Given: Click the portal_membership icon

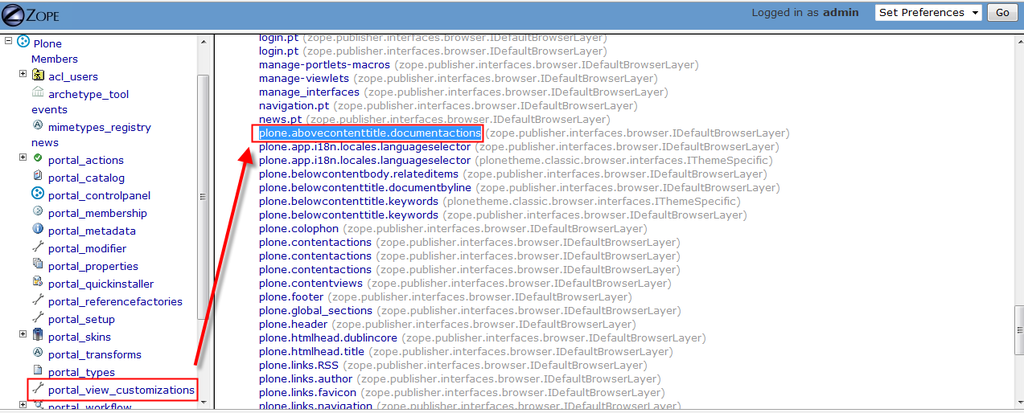Looking at the screenshot, I should click(38, 211).
